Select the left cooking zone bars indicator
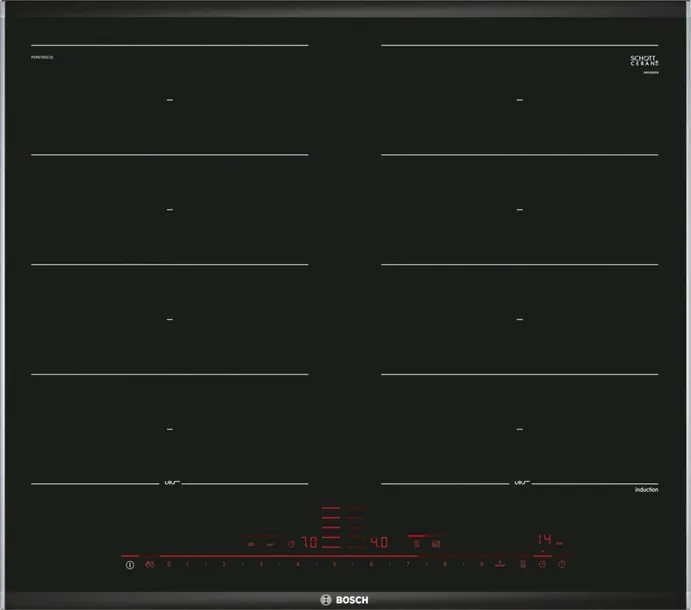The height and width of the screenshot is (610, 691). click(331, 528)
